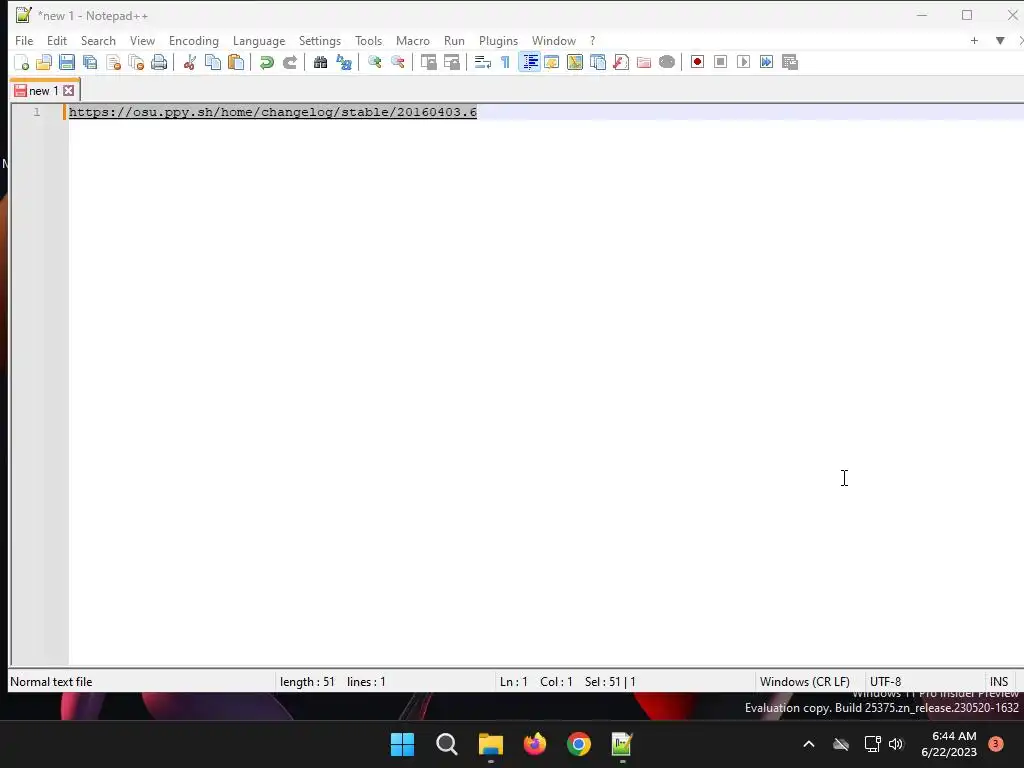Launch Google Chrome from the taskbar
Viewport: 1024px width, 768px height.
coord(579,744)
